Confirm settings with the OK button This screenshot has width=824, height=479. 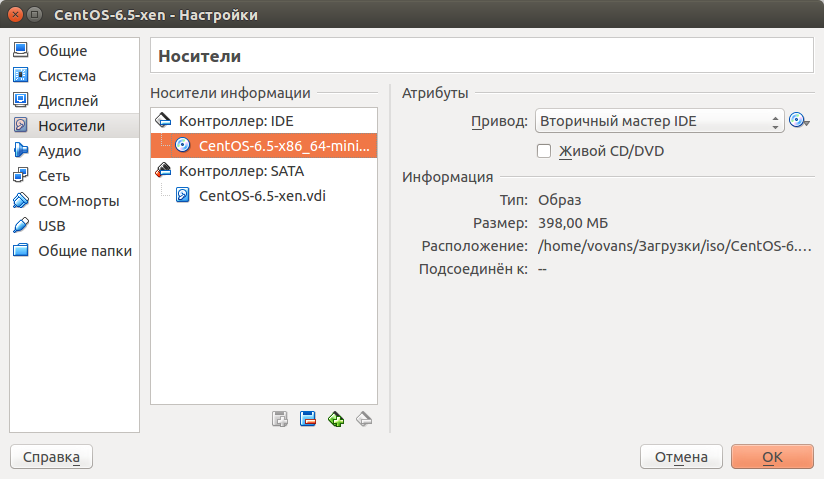[x=772, y=457]
